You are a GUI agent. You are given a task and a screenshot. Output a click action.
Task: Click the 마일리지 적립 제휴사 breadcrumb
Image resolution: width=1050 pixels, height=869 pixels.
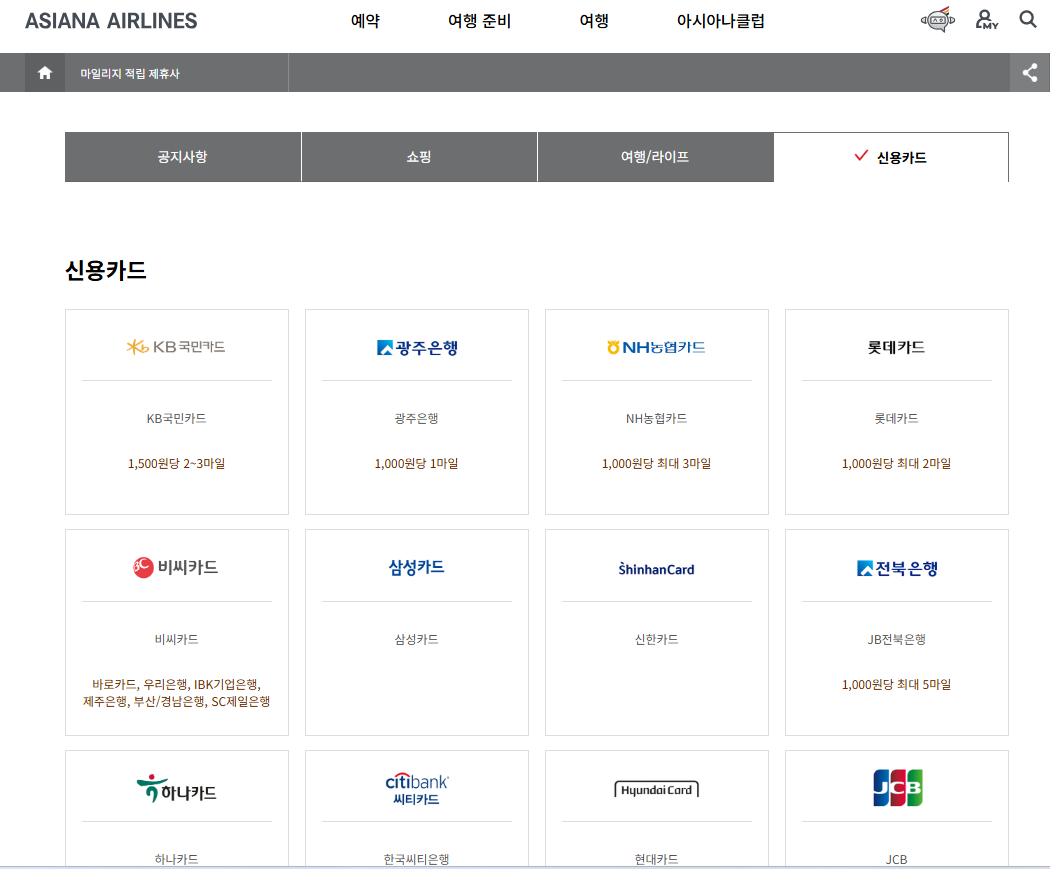[x=130, y=74]
